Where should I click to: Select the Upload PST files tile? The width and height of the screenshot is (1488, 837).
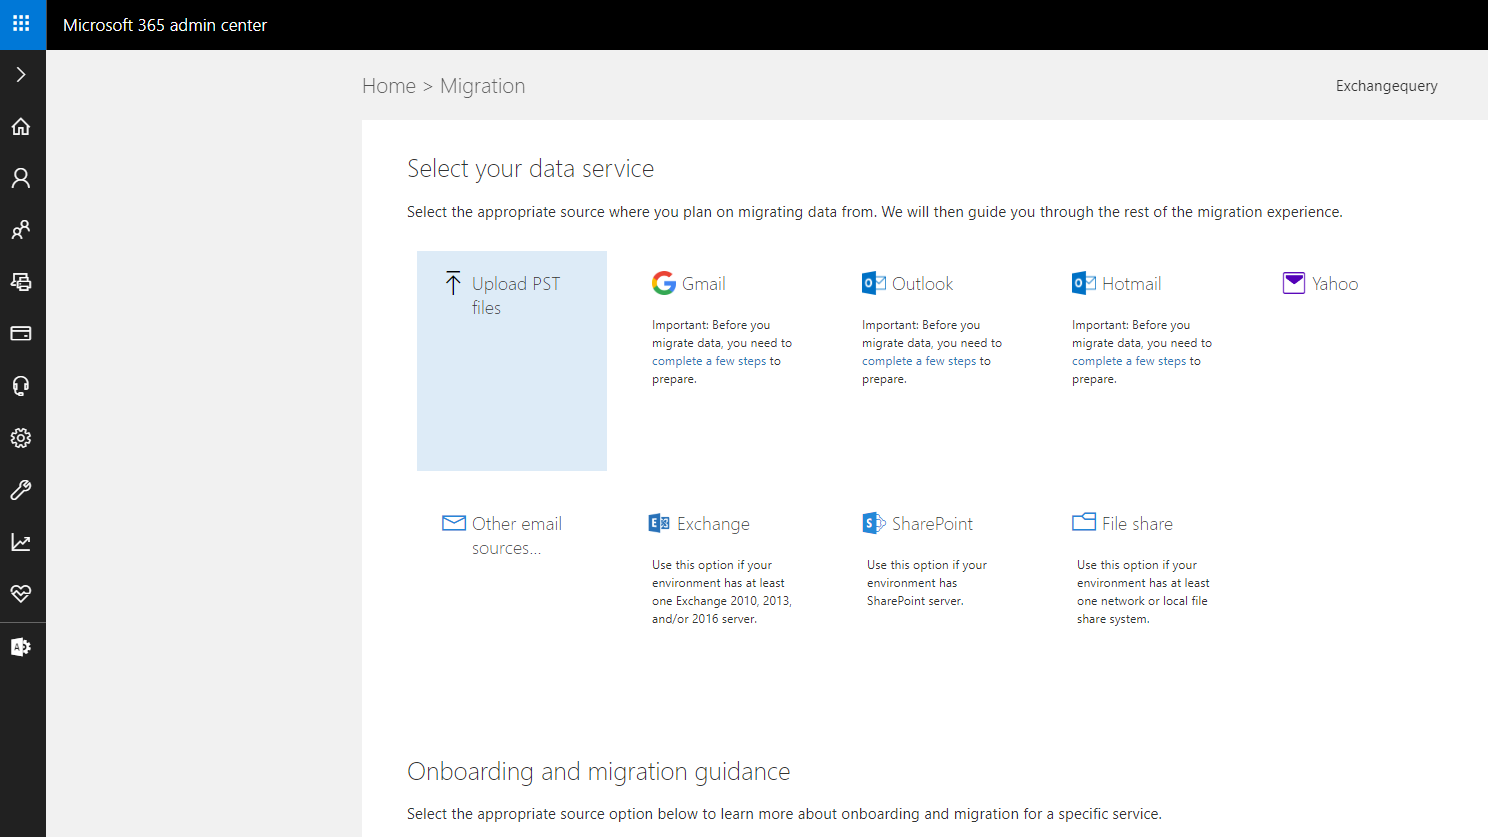tap(511, 360)
